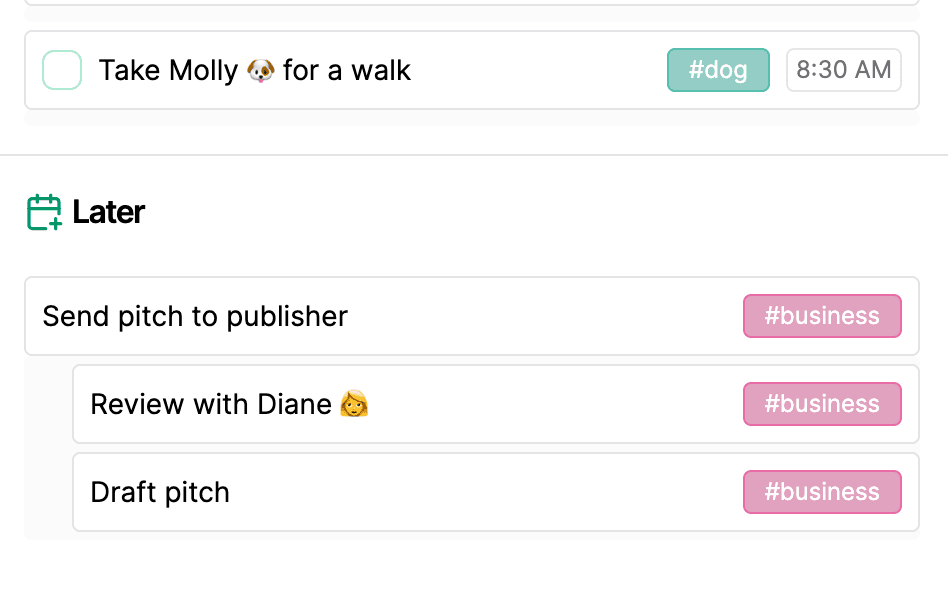The image size is (948, 600).
Task: Click the Later section heading
Action: click(109, 212)
